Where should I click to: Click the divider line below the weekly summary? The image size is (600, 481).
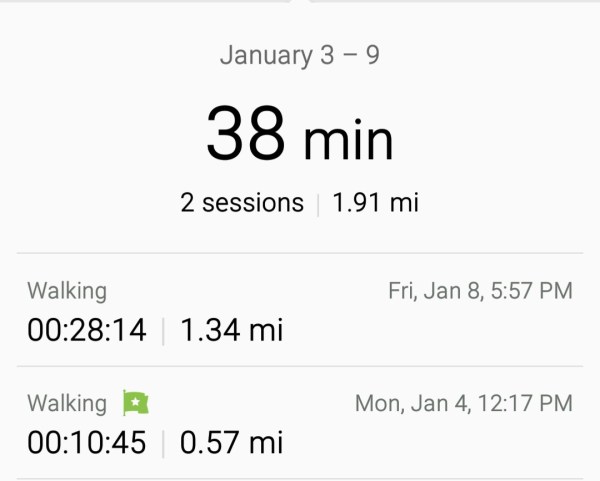click(x=300, y=253)
